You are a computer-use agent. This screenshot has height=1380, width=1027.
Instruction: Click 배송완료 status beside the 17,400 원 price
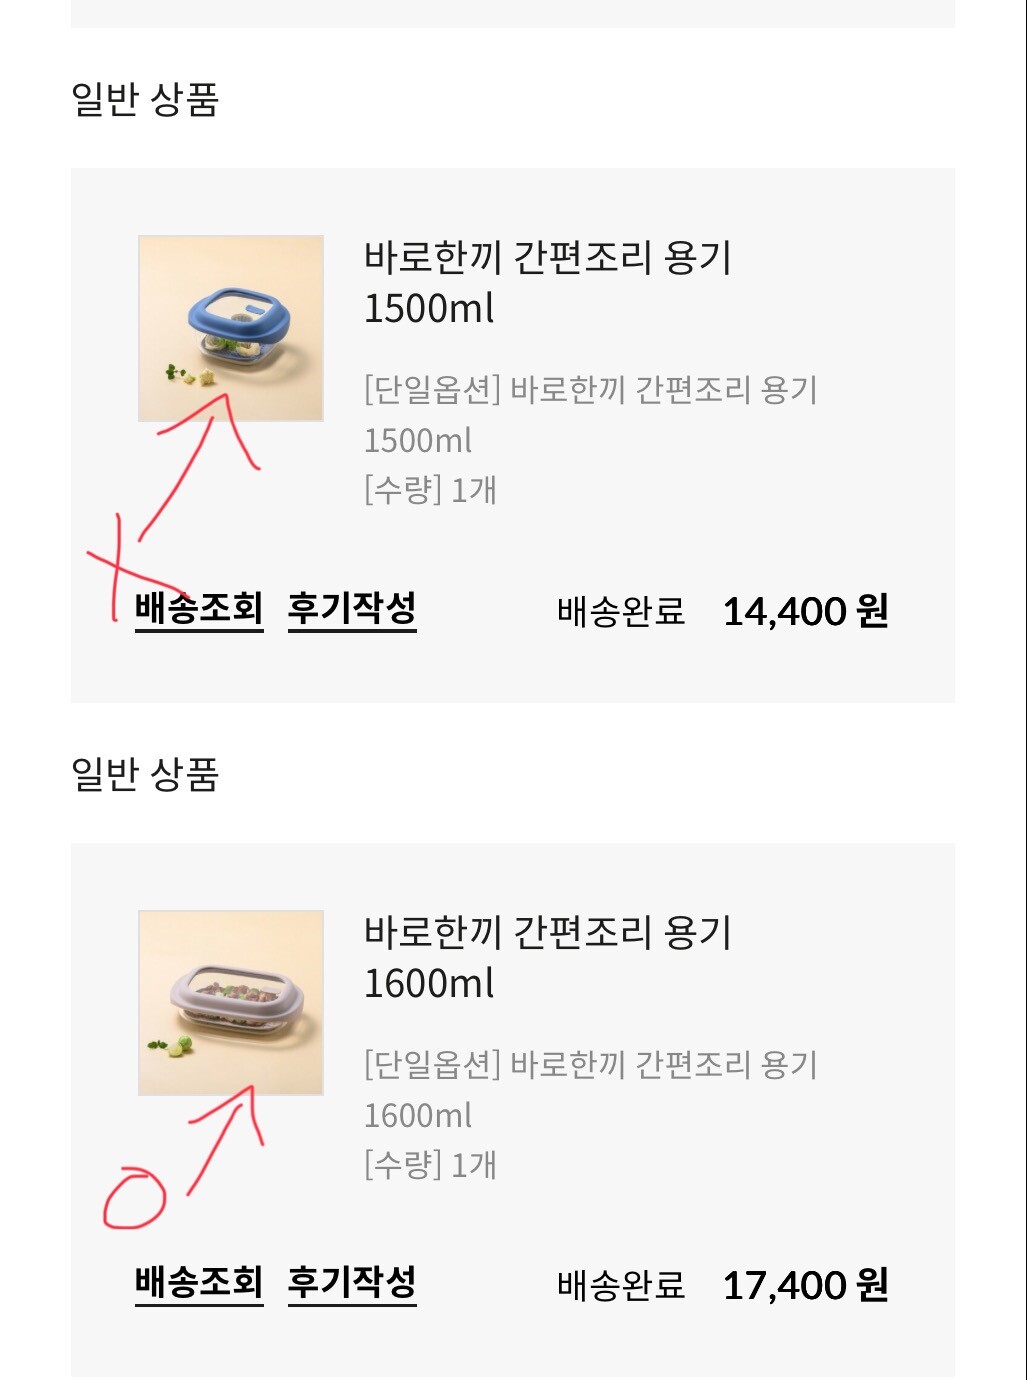tap(621, 1286)
